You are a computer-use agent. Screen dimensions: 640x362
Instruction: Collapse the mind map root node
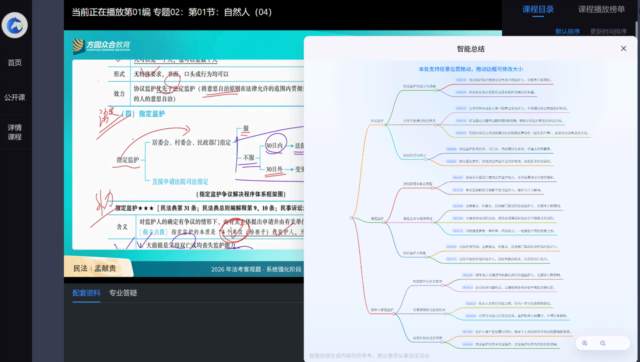pyautogui.click(x=352, y=218)
